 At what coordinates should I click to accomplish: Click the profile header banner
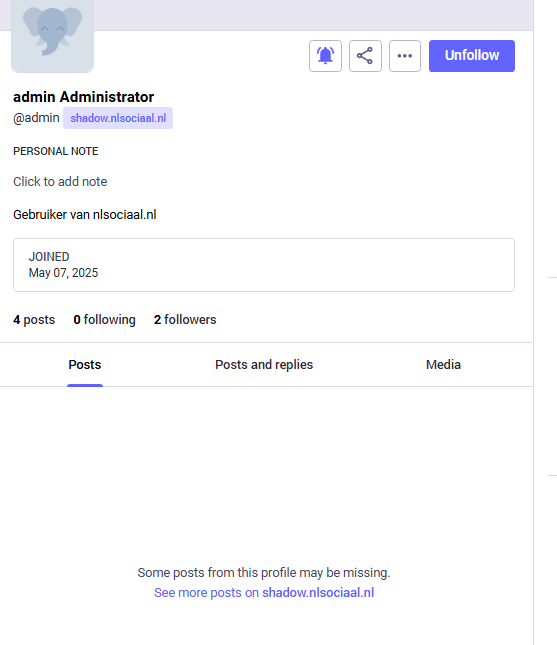pyautogui.click(x=313, y=15)
